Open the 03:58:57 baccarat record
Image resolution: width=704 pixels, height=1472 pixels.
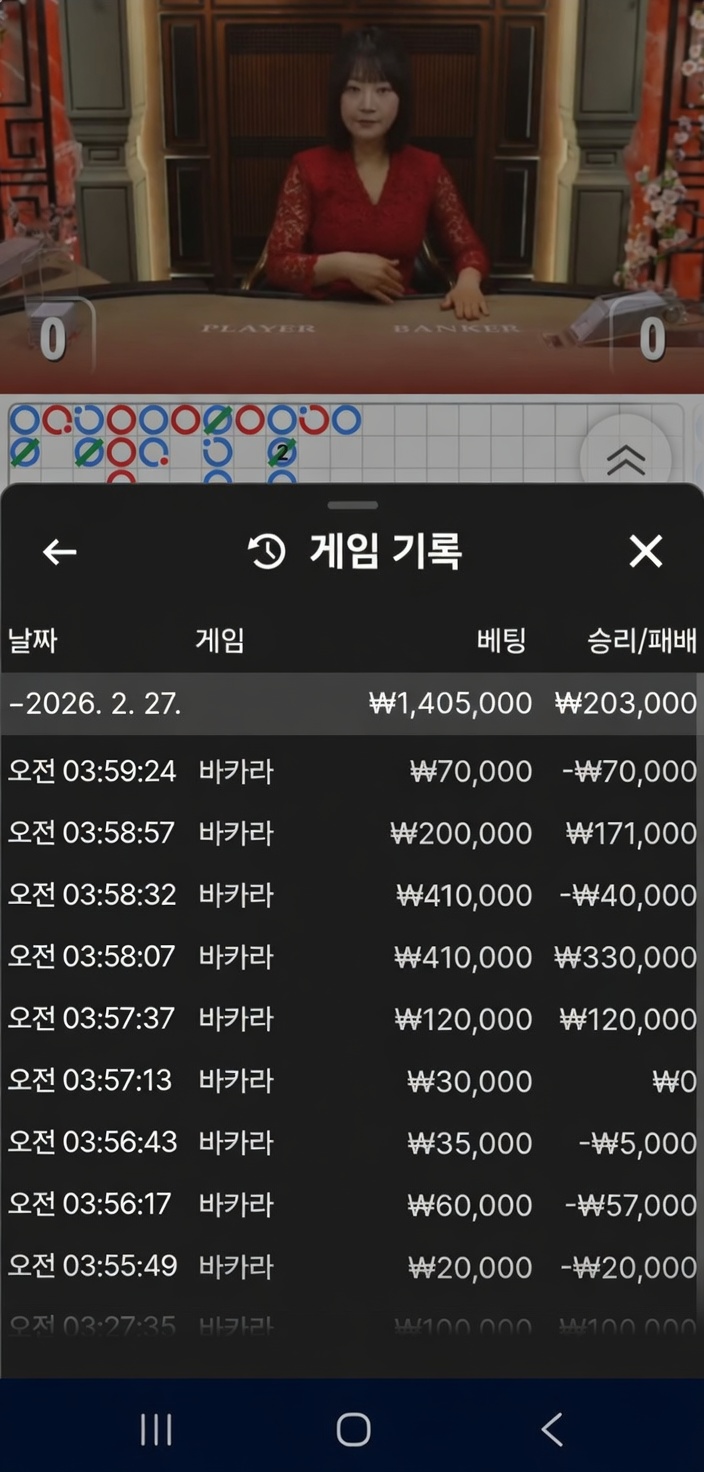350,833
